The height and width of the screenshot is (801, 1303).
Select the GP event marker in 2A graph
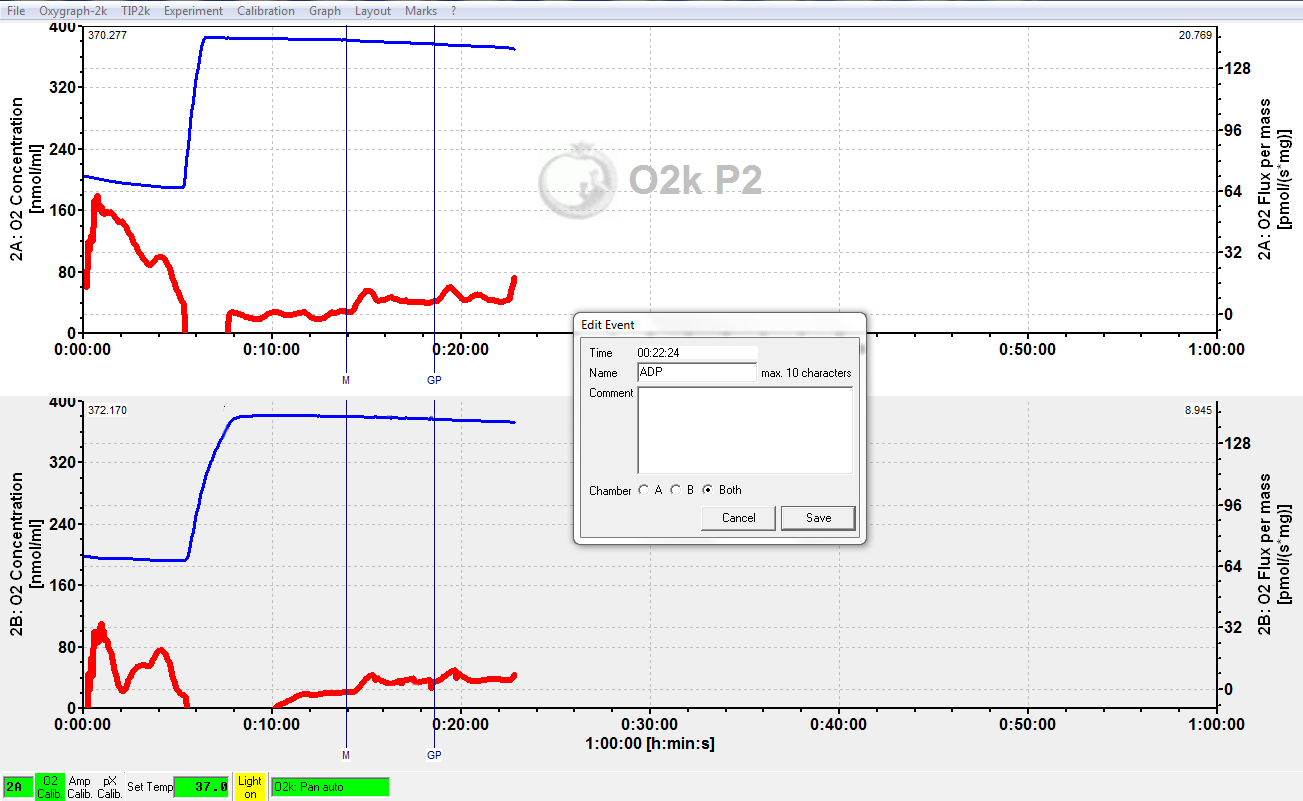click(434, 380)
